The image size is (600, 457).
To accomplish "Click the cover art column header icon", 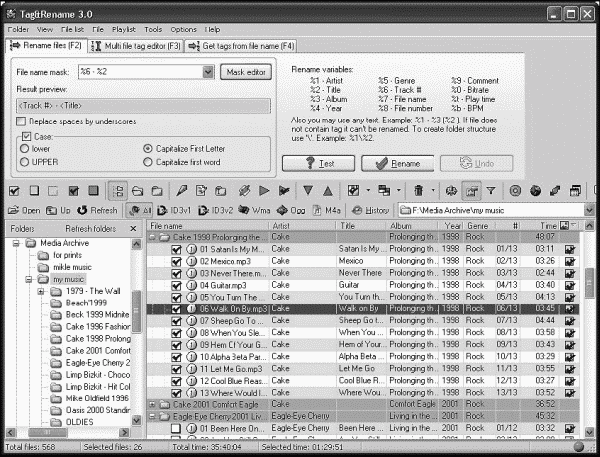I will pos(564,226).
